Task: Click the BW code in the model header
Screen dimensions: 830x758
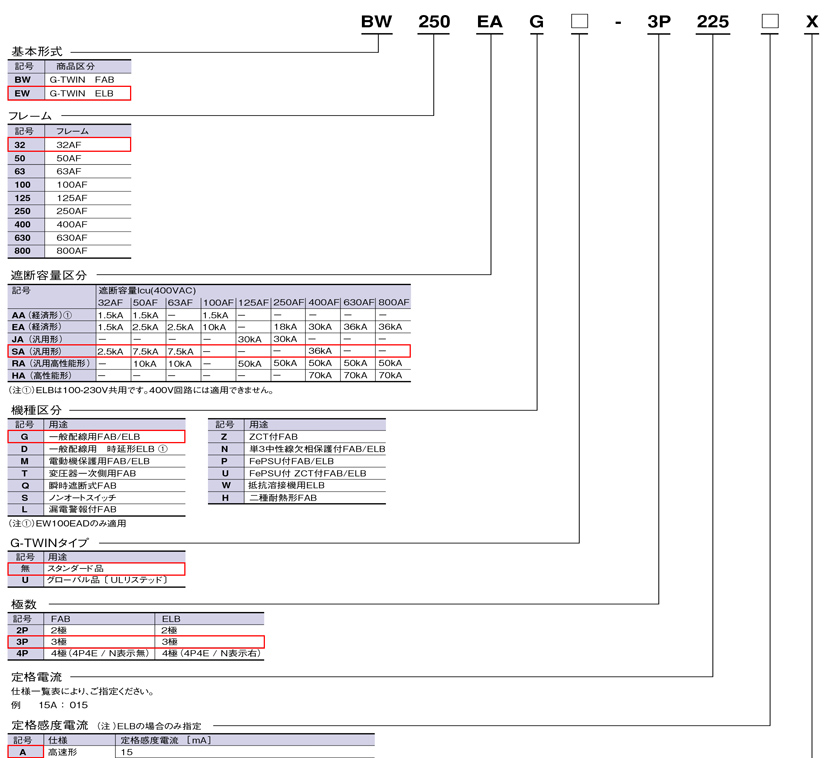Action: [376, 22]
